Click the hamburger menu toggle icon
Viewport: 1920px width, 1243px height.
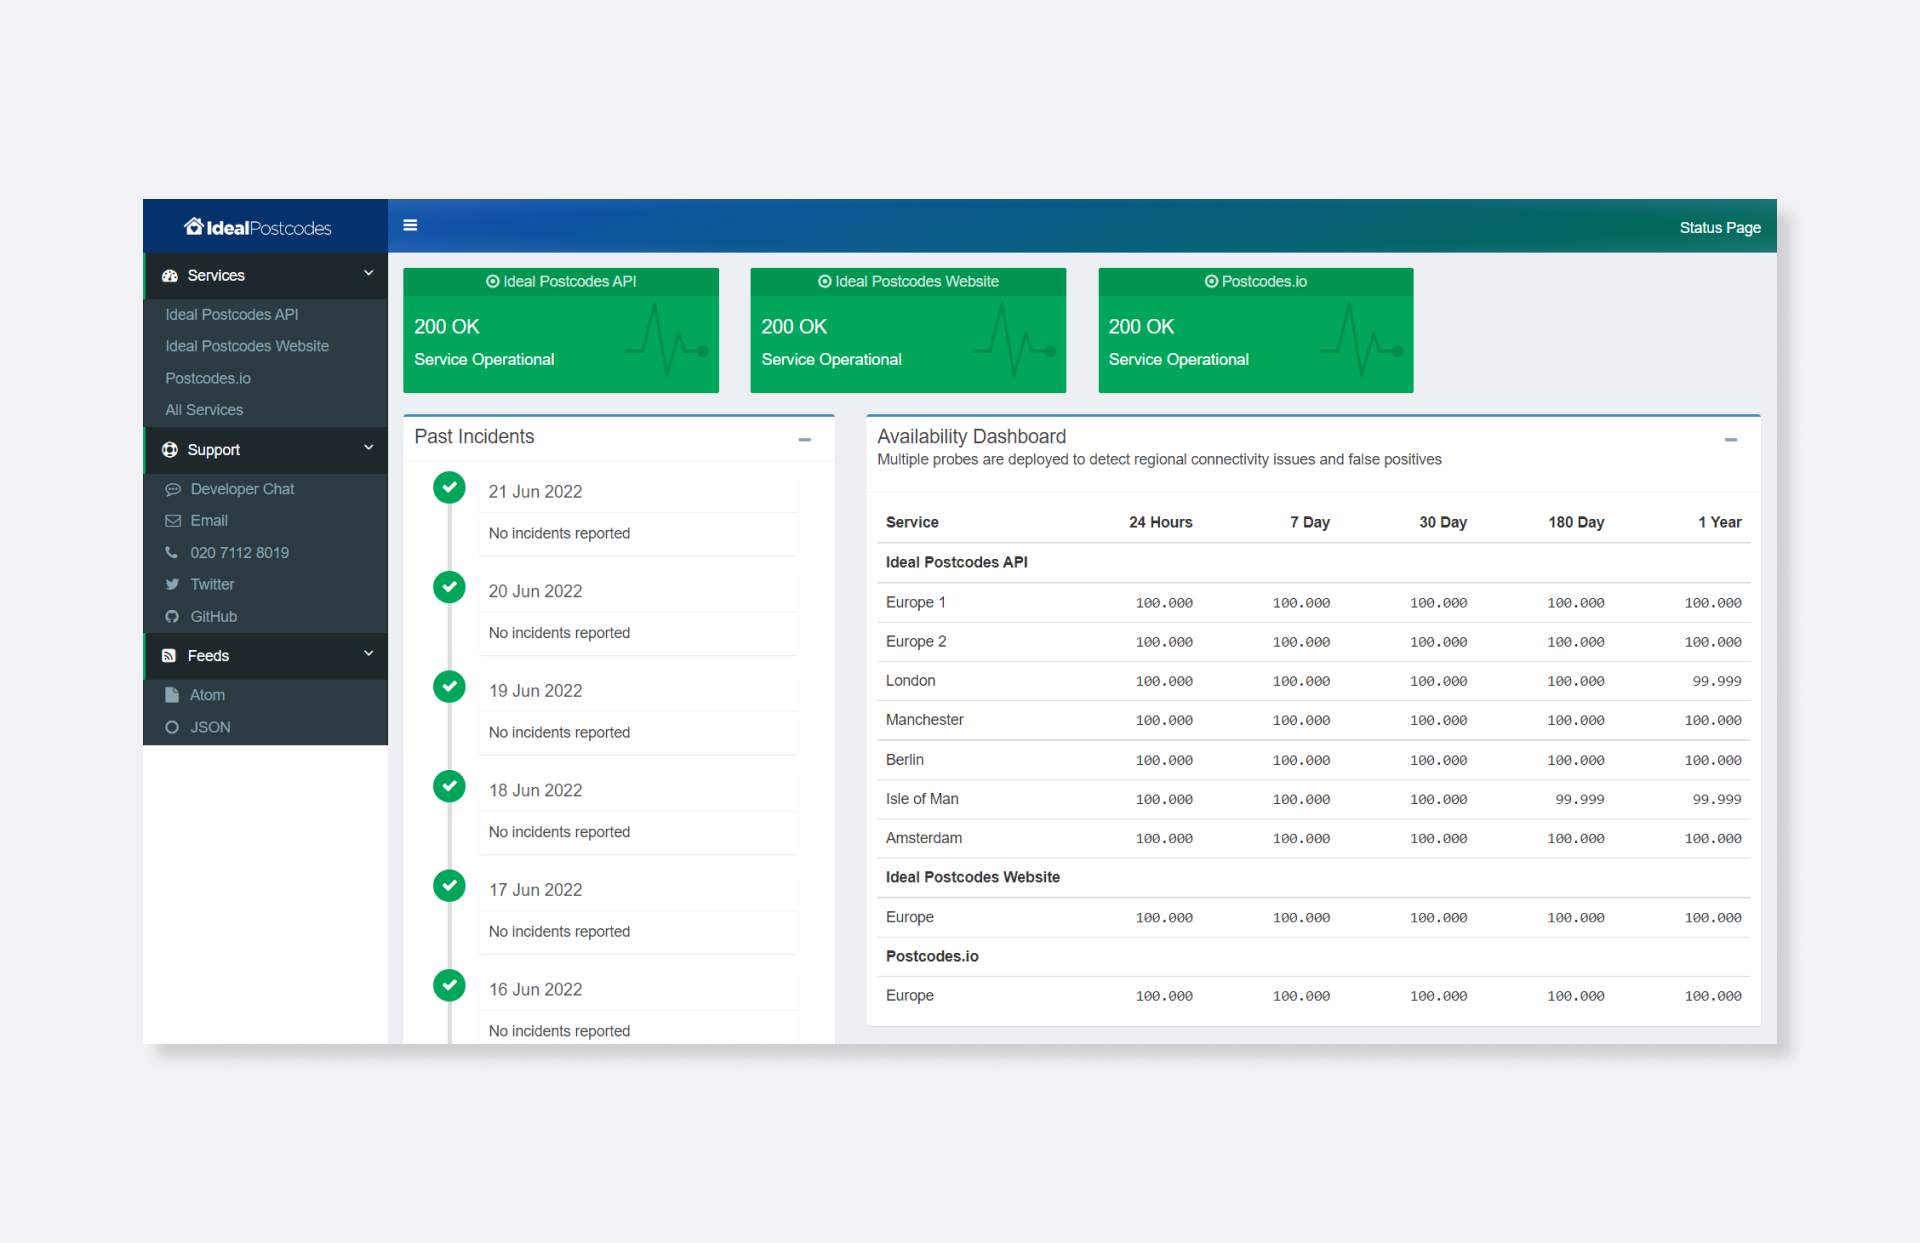pyautogui.click(x=410, y=225)
